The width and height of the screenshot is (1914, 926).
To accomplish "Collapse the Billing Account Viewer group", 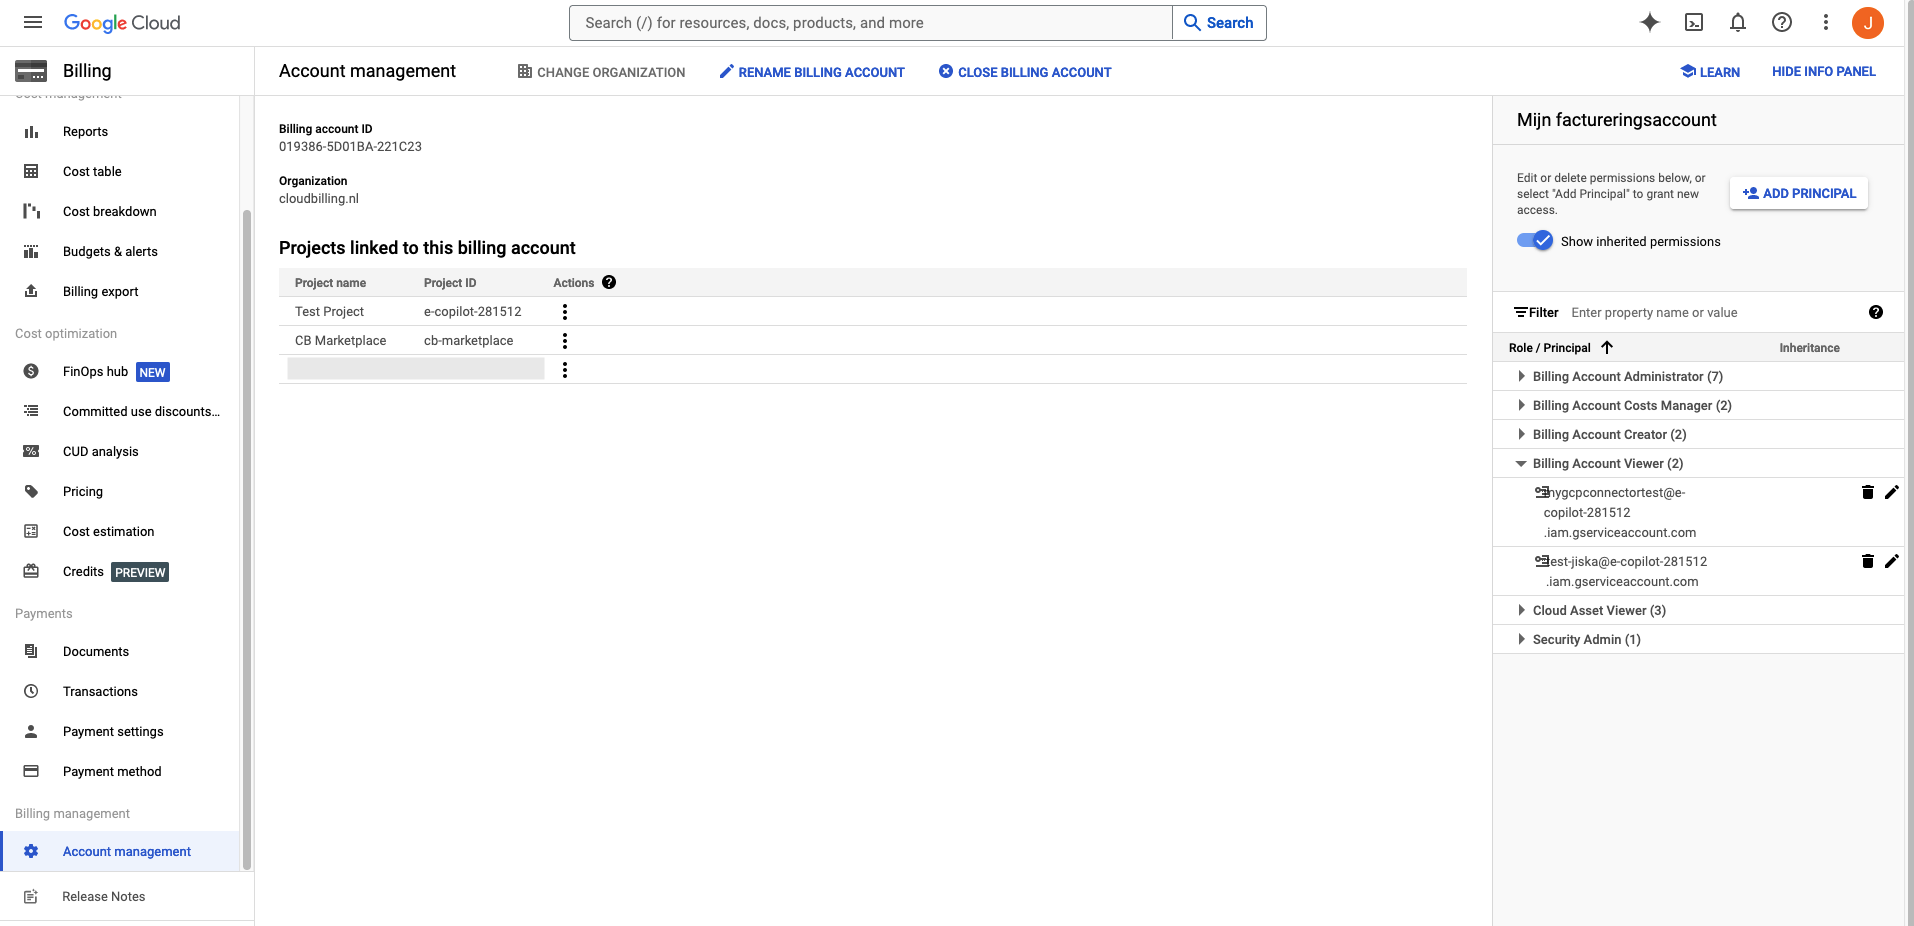I will pos(1521,463).
